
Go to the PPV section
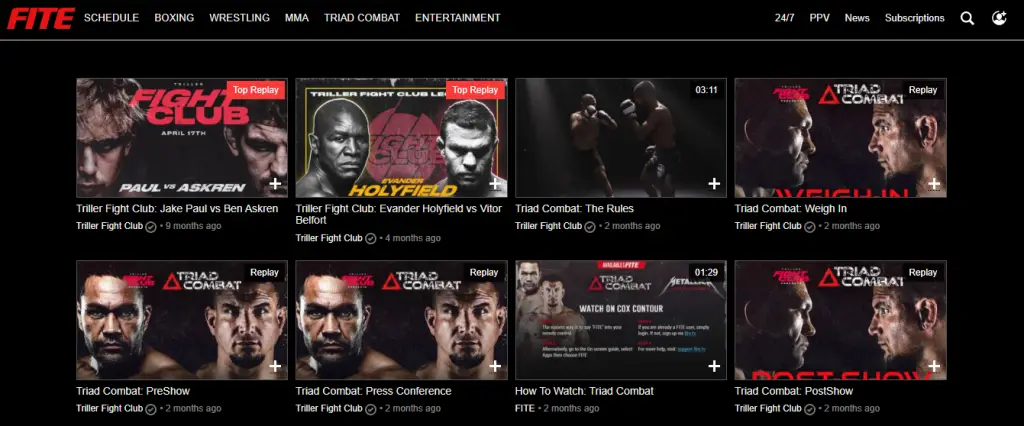820,18
